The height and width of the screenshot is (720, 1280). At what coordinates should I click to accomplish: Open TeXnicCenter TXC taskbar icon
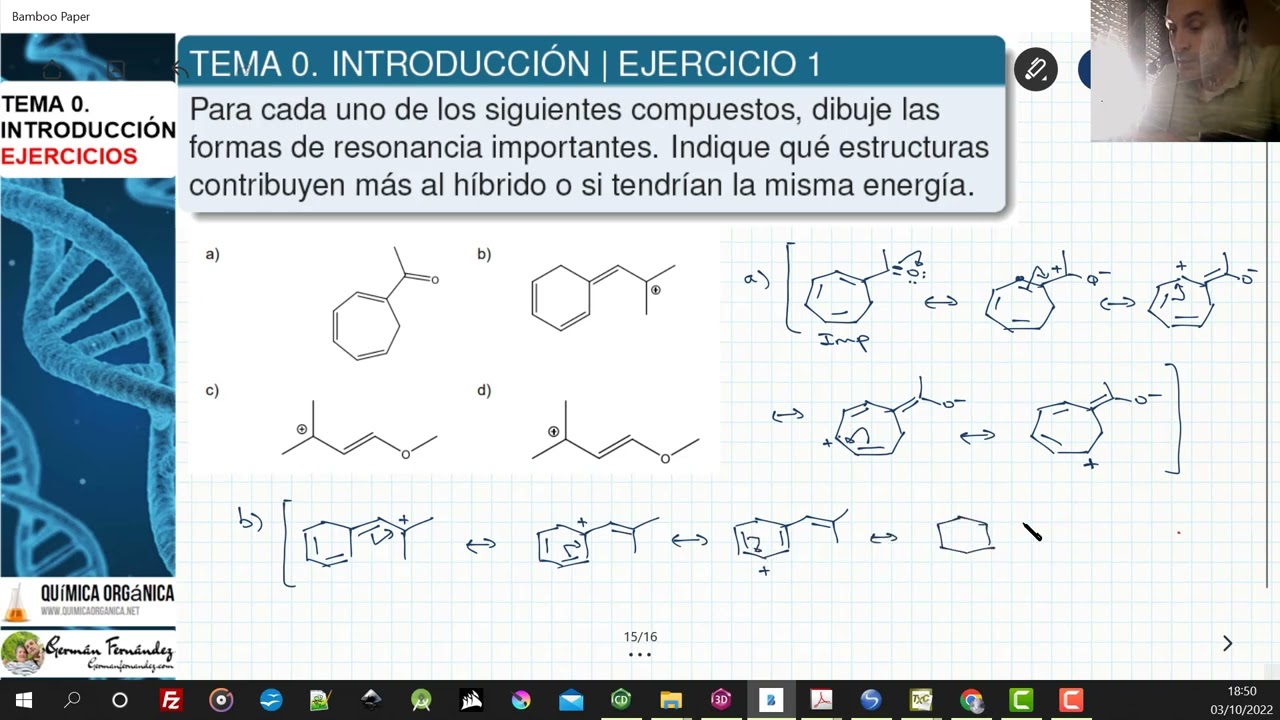click(921, 700)
